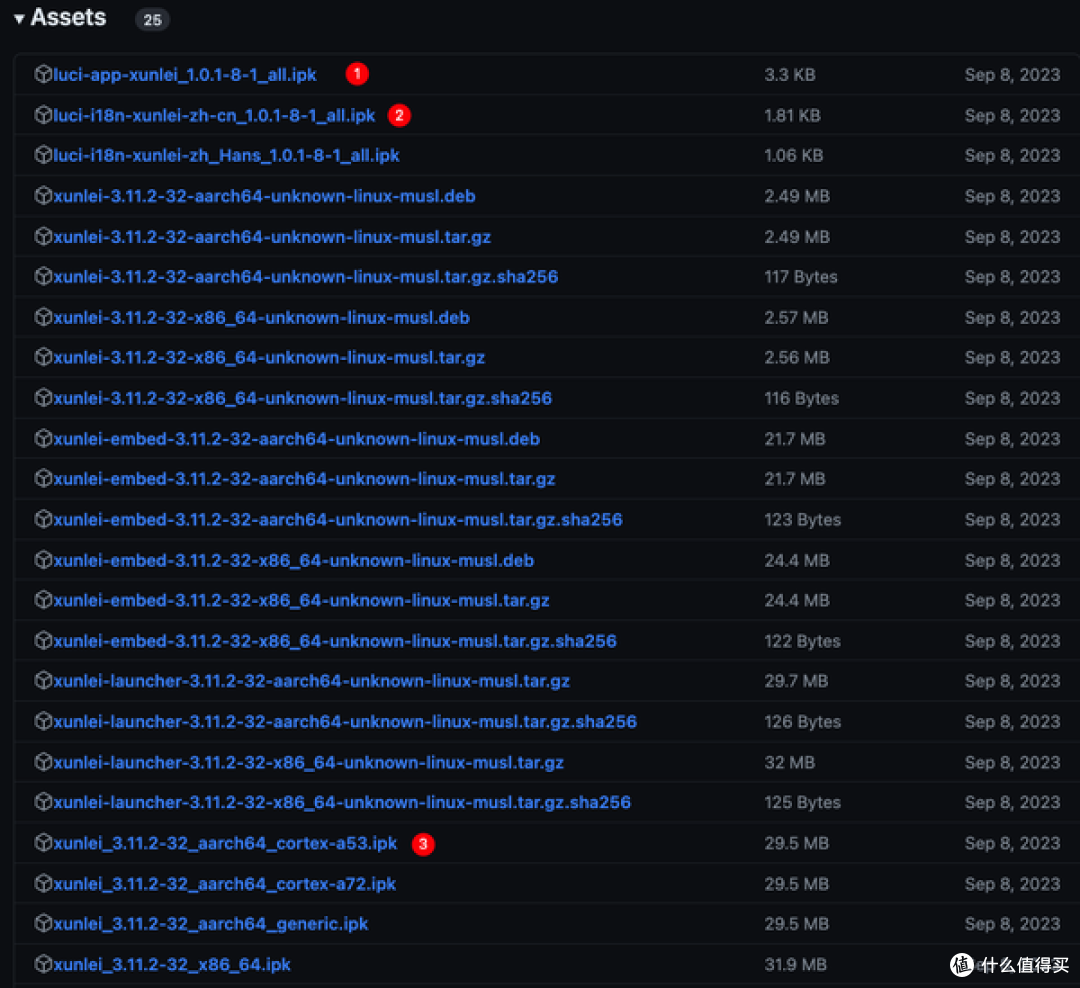This screenshot has width=1080, height=988.
Task: Click the 1.06 KB size of luci-i18n-xunlei-zh_Hans
Action: tap(793, 156)
